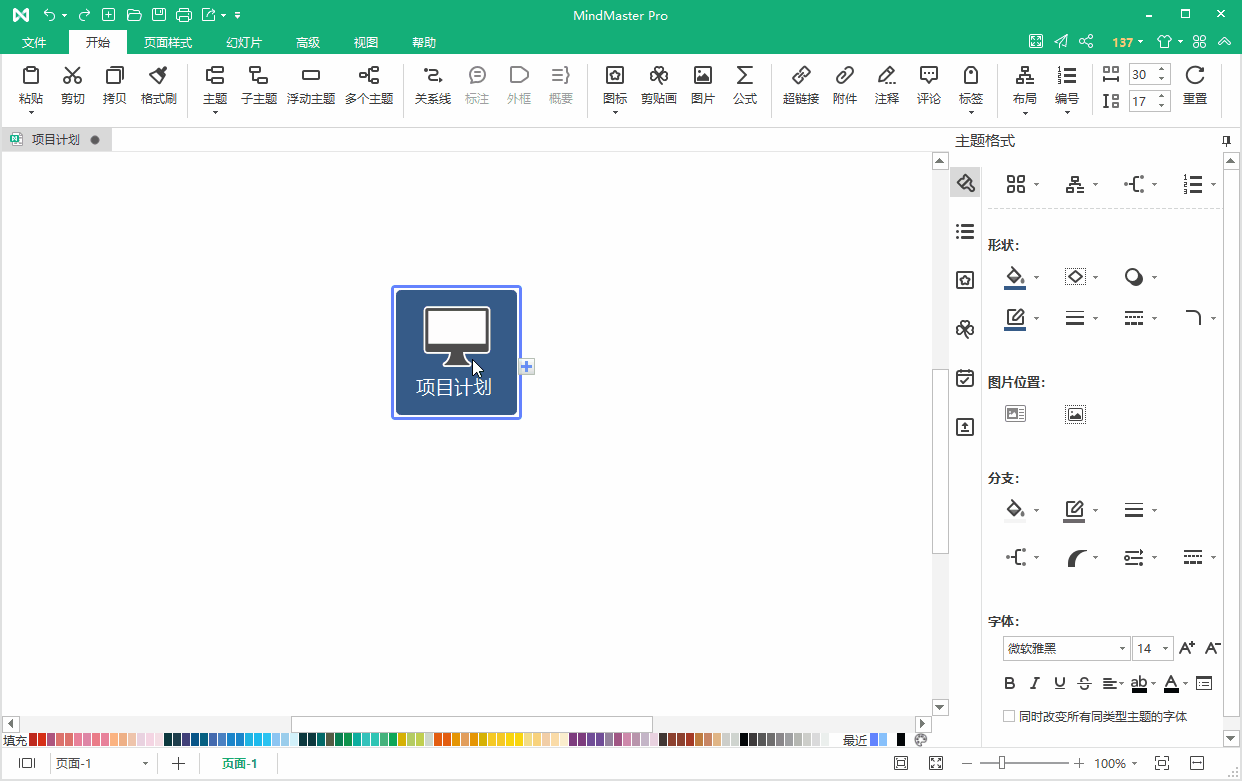Insert a subtopic (子主题)
The image size is (1242, 781).
259,85
